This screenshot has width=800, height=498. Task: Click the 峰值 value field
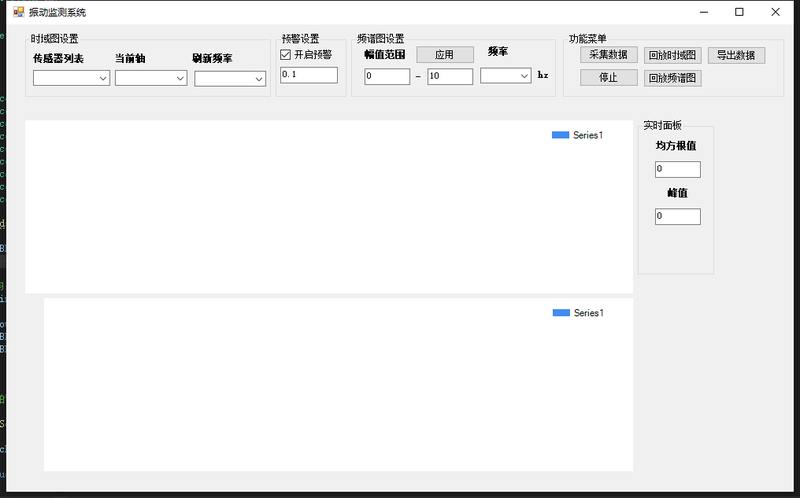(678, 216)
